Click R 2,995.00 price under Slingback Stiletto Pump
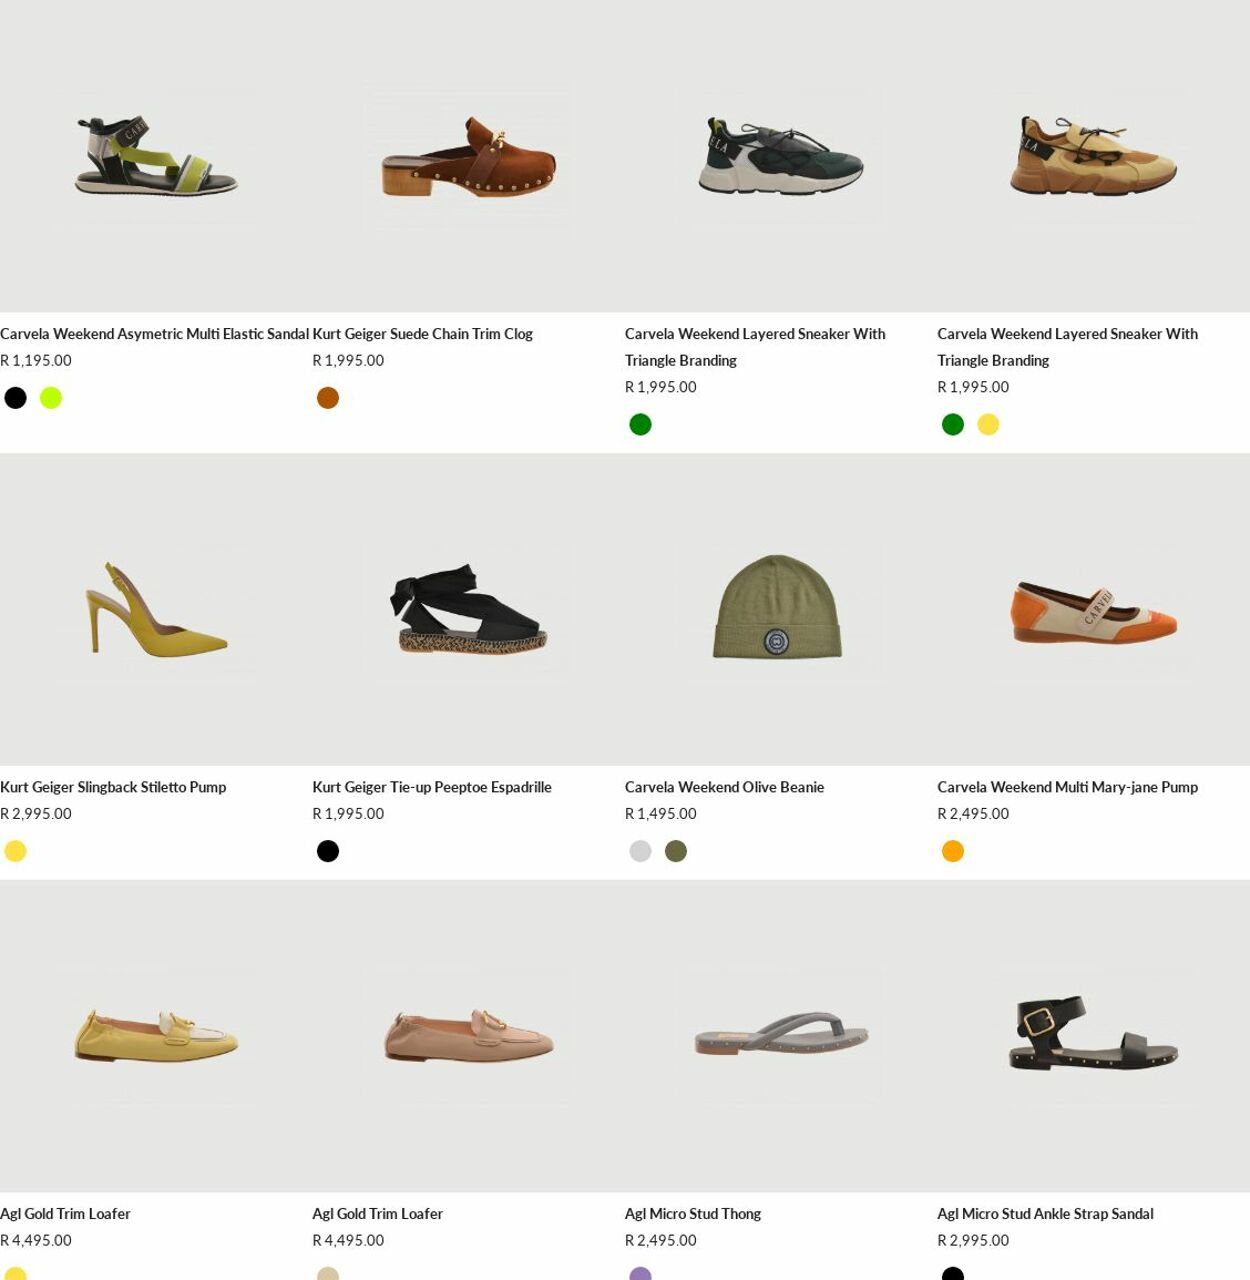The height and width of the screenshot is (1280, 1250). pyautogui.click(x=36, y=814)
